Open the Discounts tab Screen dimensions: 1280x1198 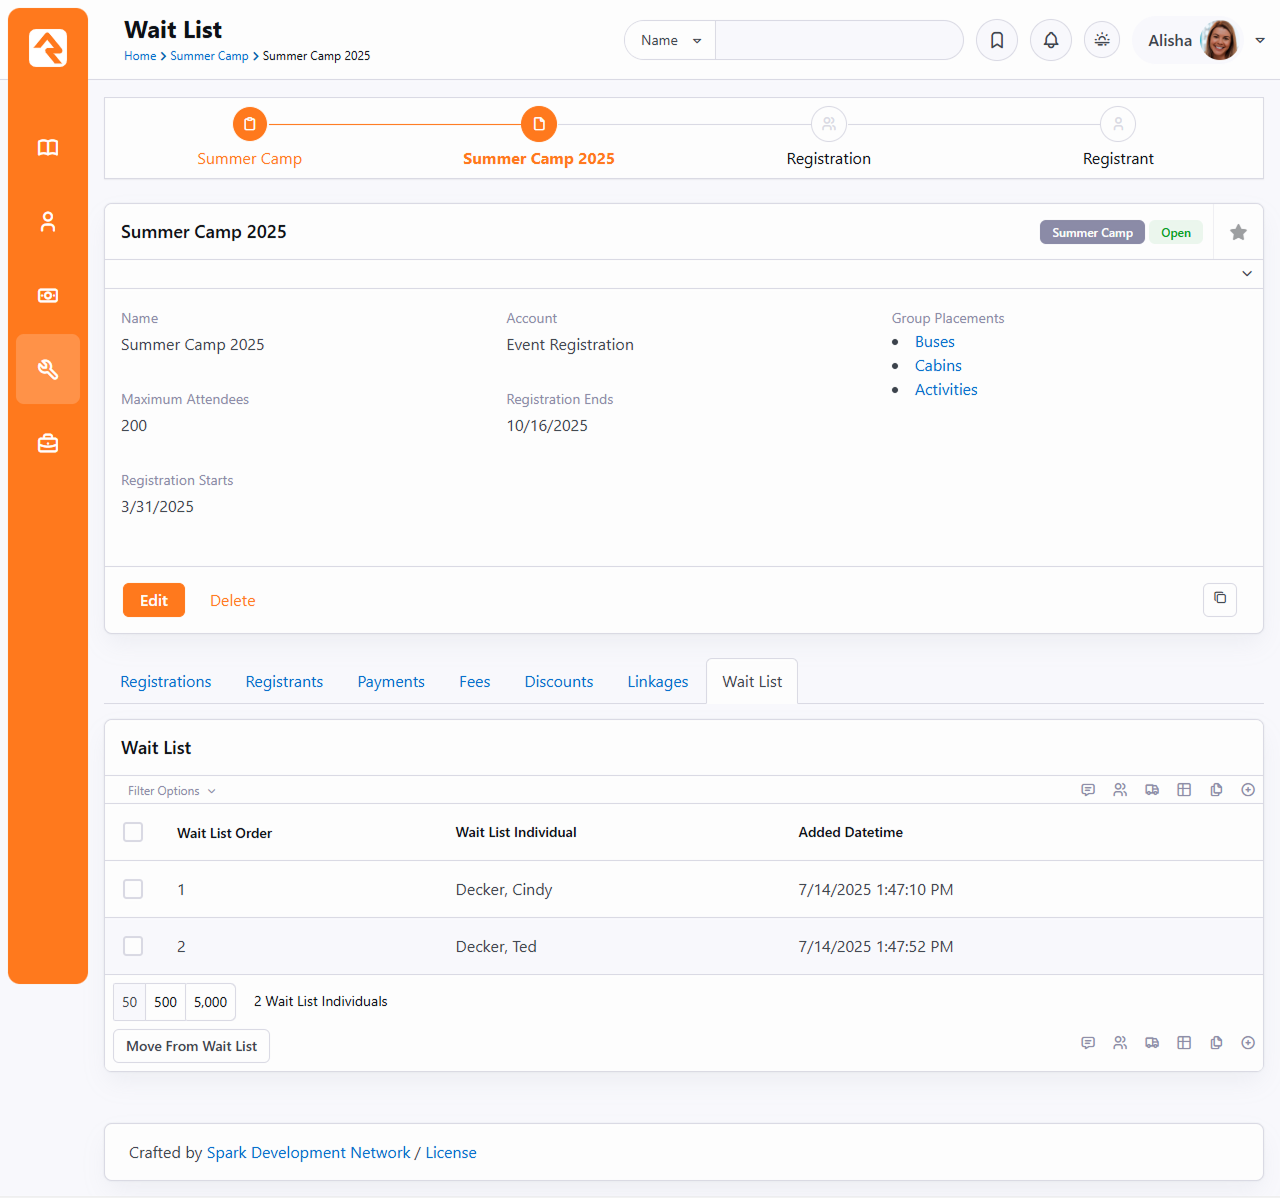(558, 682)
